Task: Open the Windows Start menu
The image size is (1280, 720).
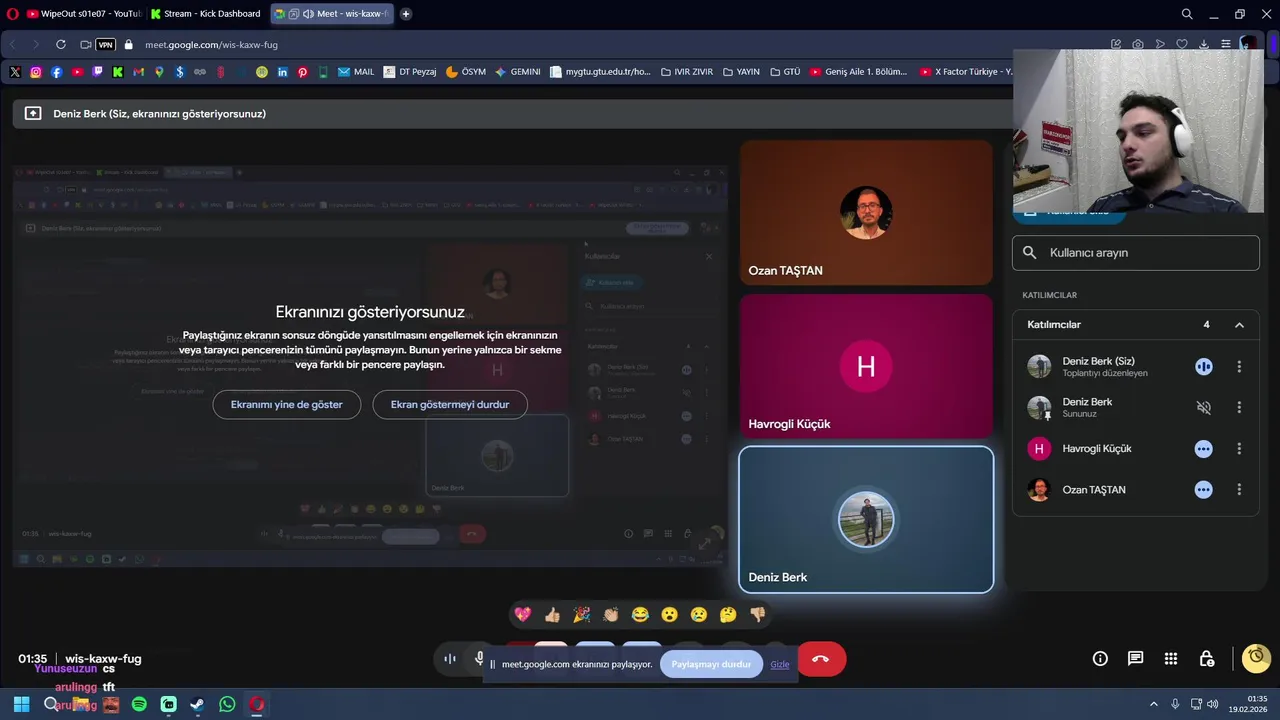Action: tap(21, 704)
